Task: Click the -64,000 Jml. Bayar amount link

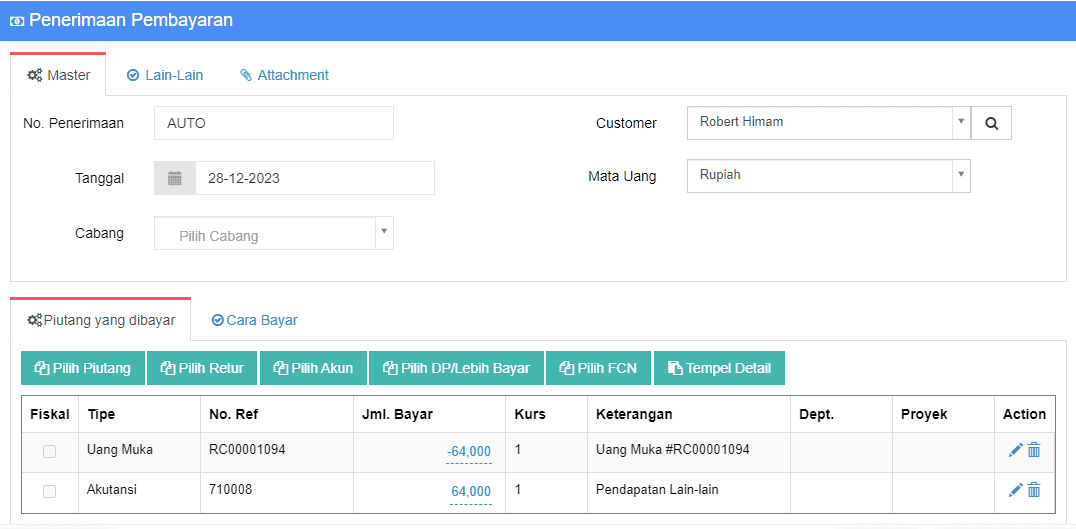Action: coord(469,452)
